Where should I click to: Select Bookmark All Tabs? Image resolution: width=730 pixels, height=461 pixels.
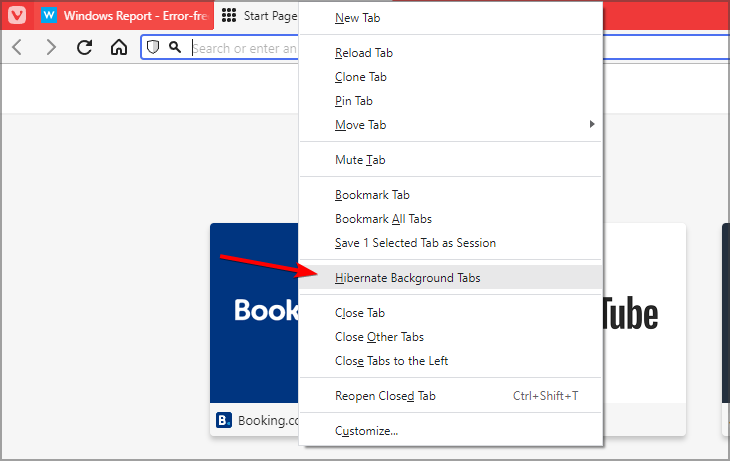point(451,219)
